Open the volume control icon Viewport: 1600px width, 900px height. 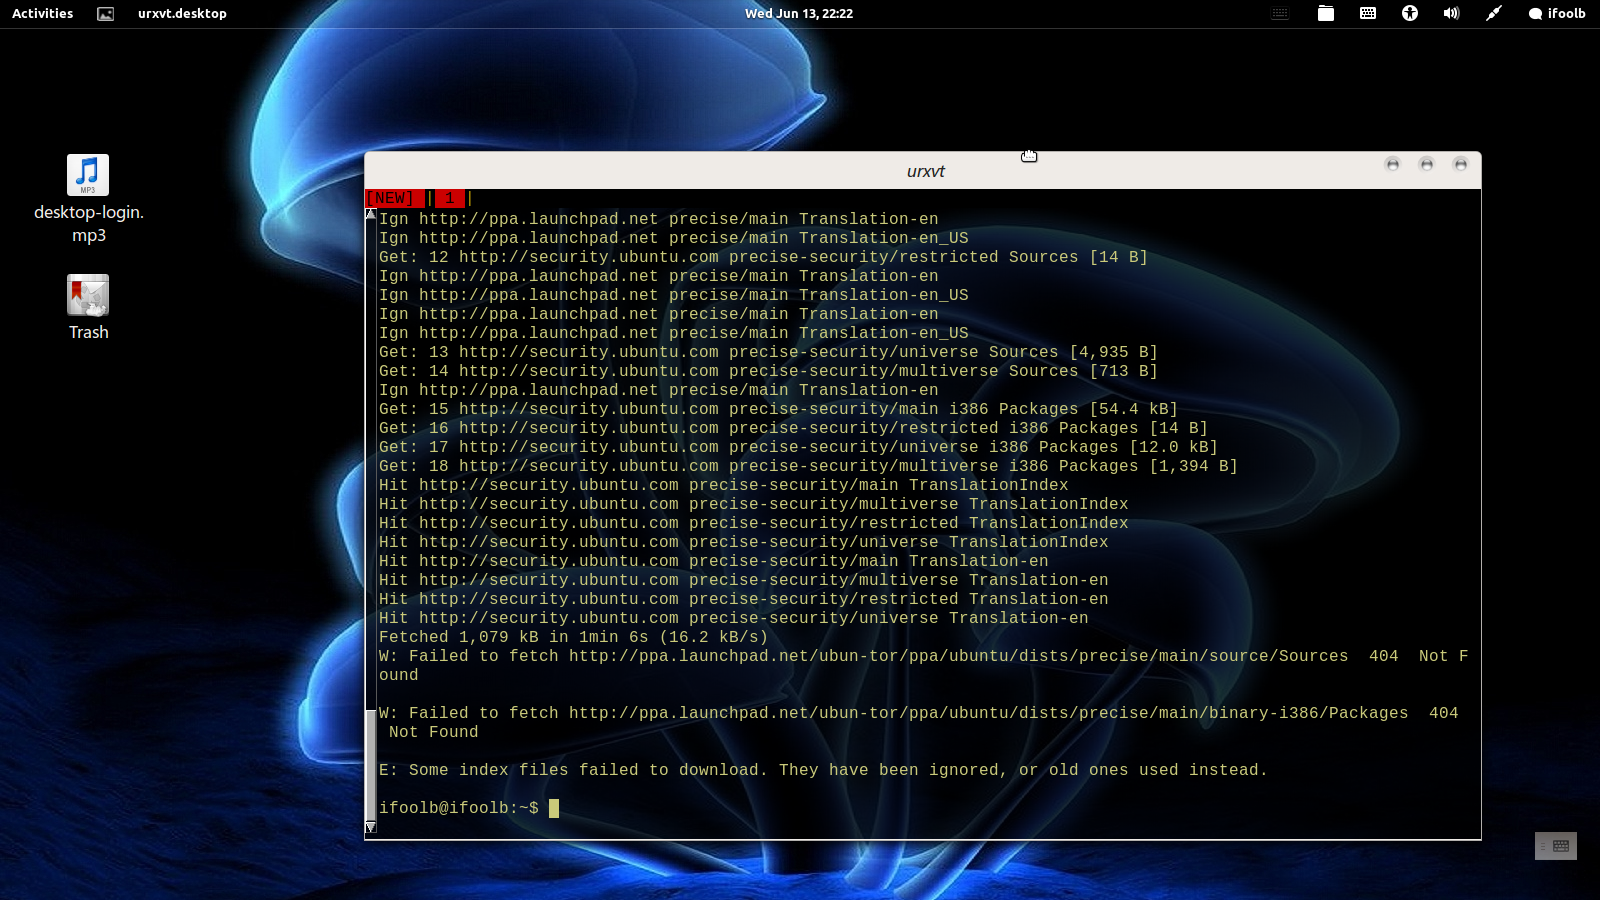pyautogui.click(x=1451, y=13)
